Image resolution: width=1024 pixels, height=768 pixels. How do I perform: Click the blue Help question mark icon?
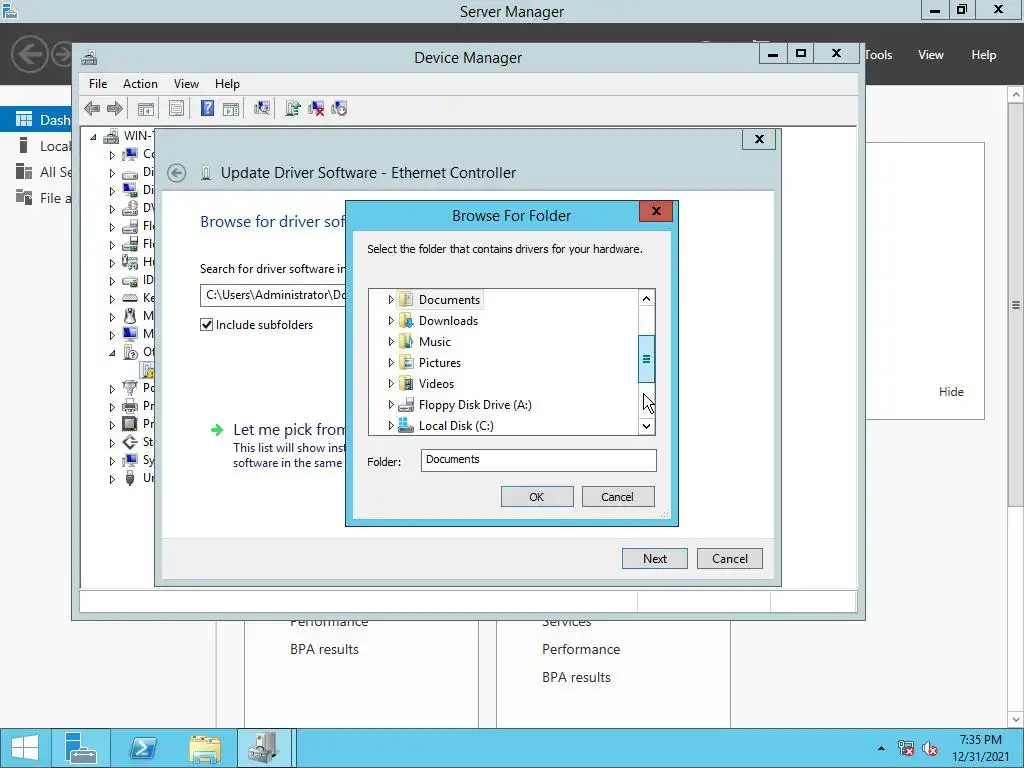(x=207, y=108)
